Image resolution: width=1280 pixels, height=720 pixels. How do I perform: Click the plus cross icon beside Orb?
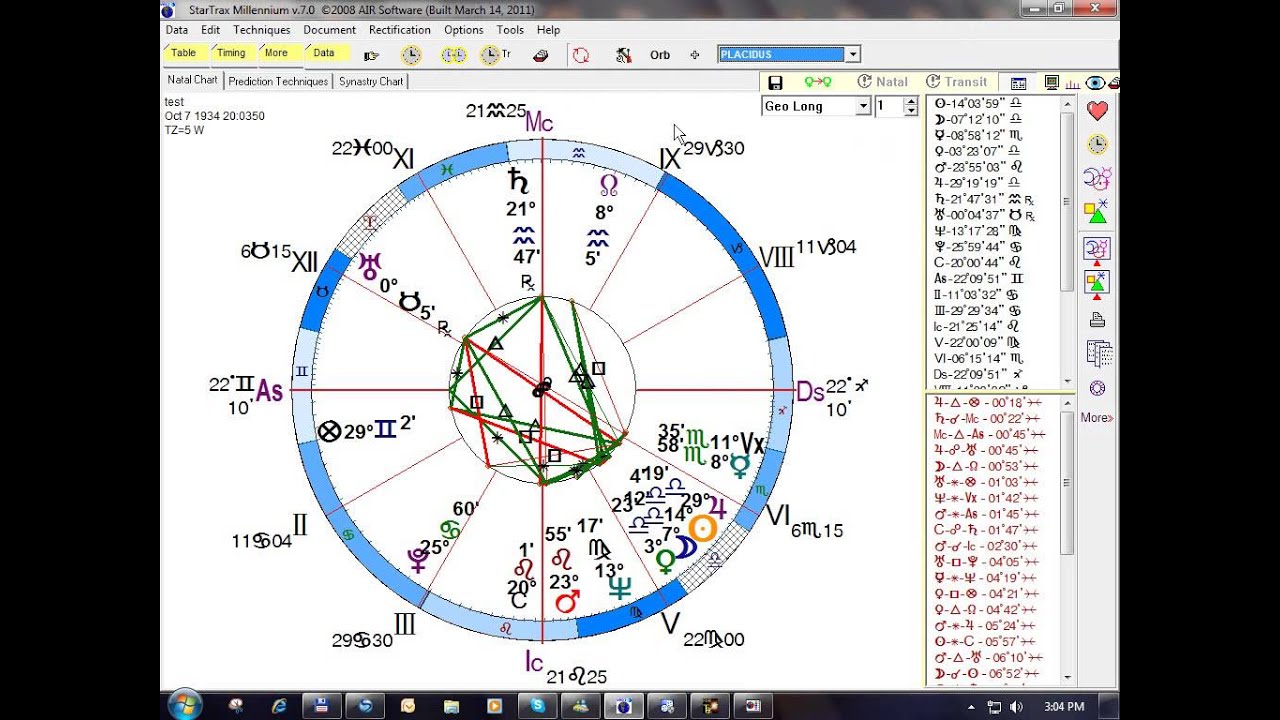coord(695,55)
